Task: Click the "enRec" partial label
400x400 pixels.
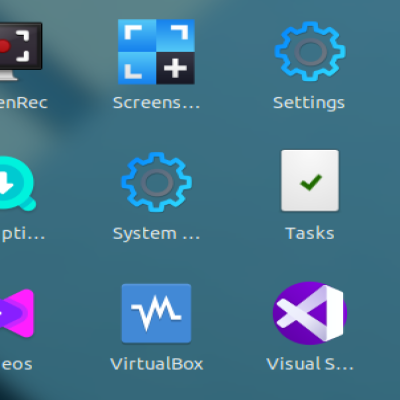Action: (x=23, y=103)
